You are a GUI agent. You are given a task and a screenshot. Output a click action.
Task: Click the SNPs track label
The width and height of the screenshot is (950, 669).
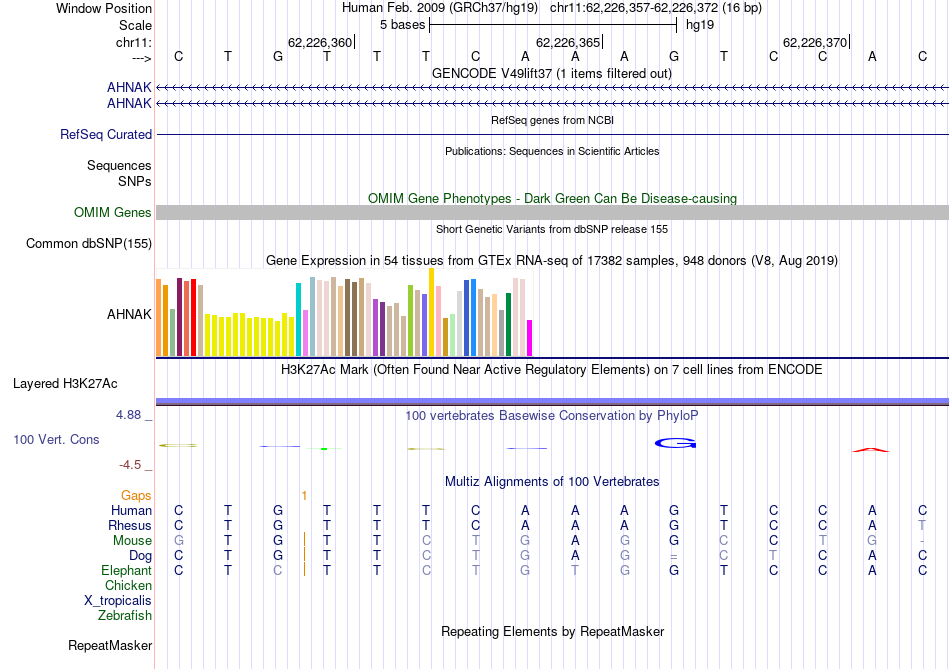point(135,181)
